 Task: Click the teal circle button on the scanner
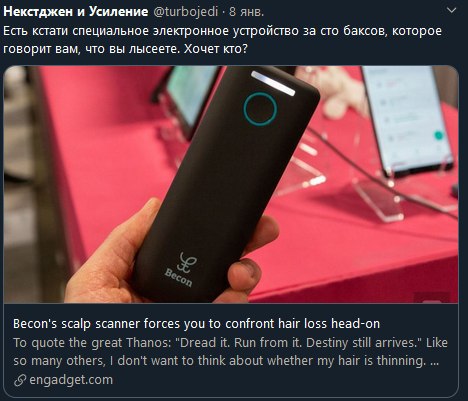[260, 109]
